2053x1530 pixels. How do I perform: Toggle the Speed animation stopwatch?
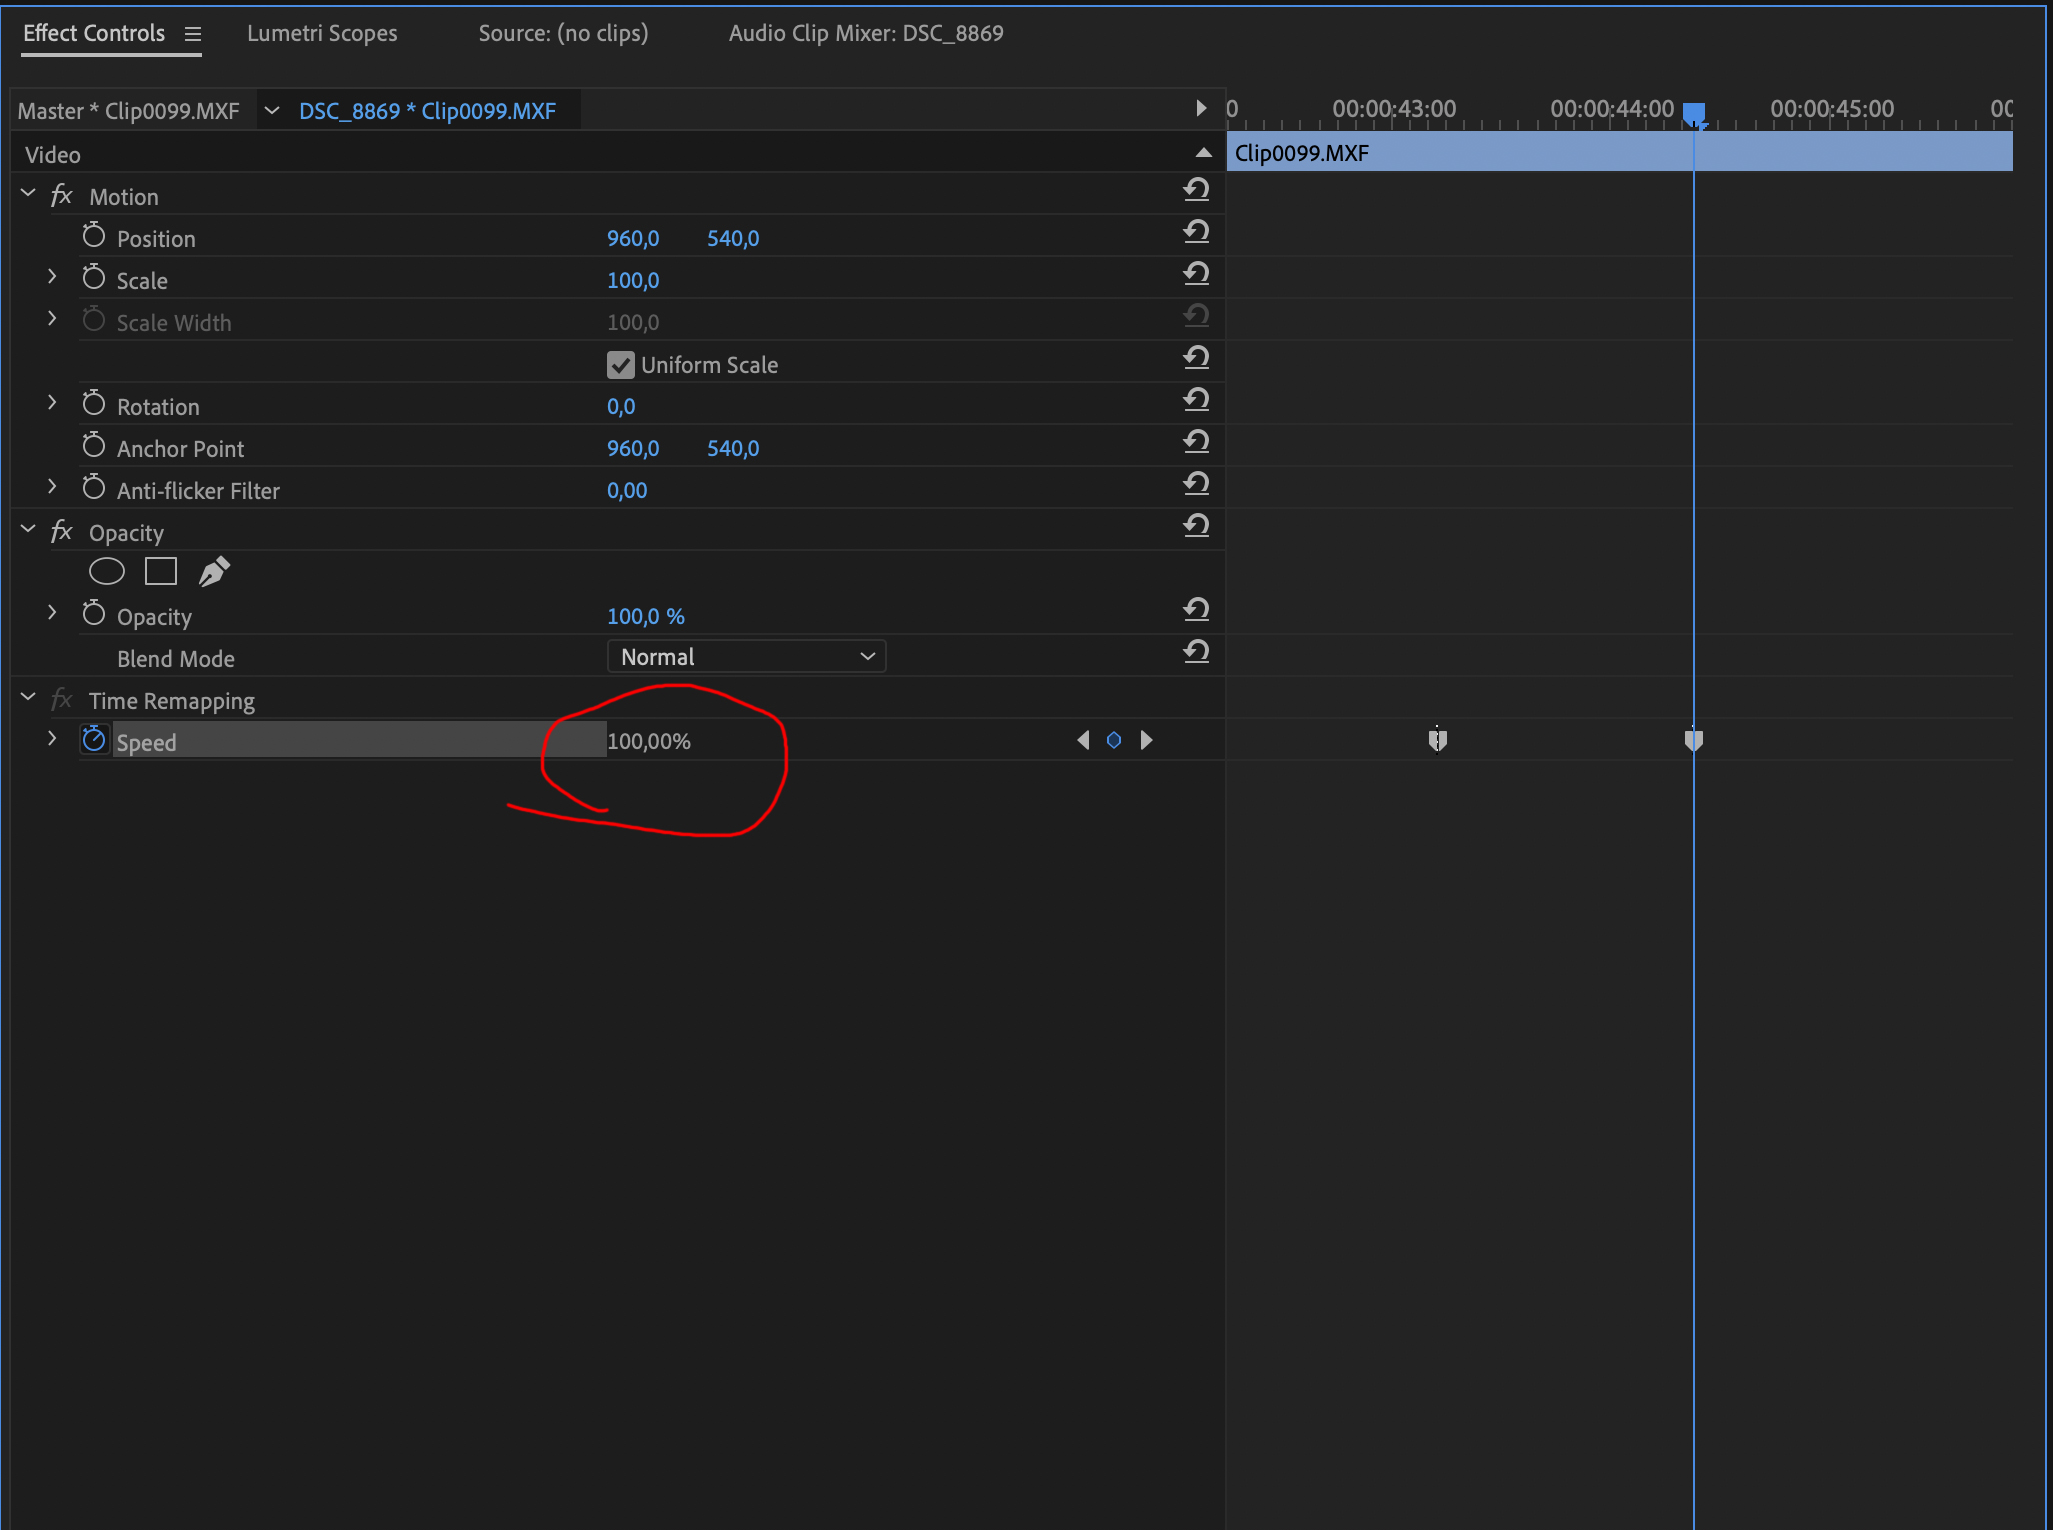click(x=94, y=738)
